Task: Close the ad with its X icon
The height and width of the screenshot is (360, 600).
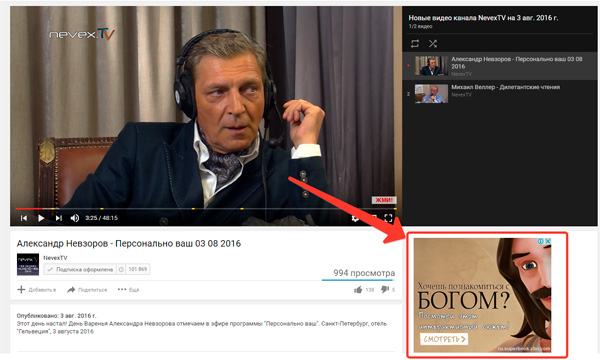Action: (548, 241)
